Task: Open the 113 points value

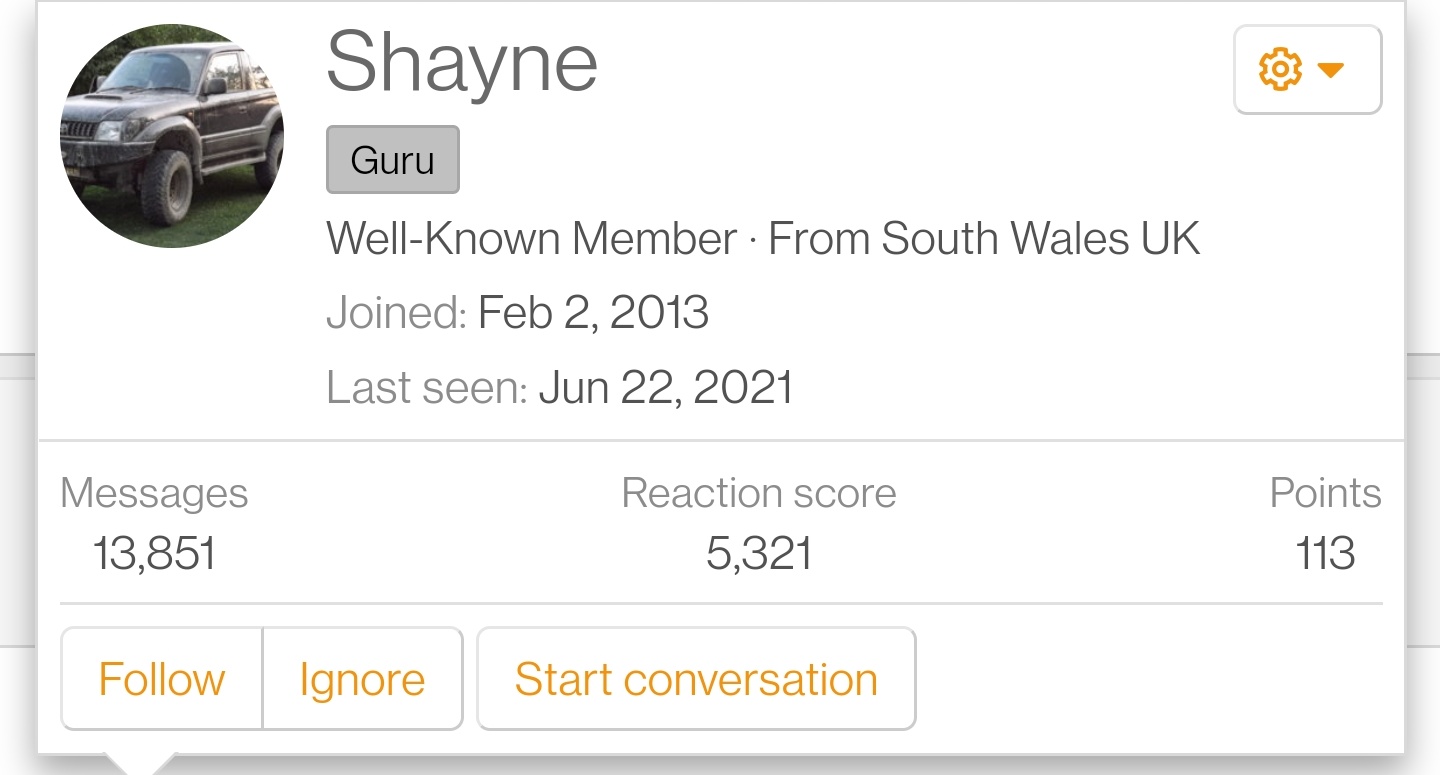Action: click(x=1325, y=553)
